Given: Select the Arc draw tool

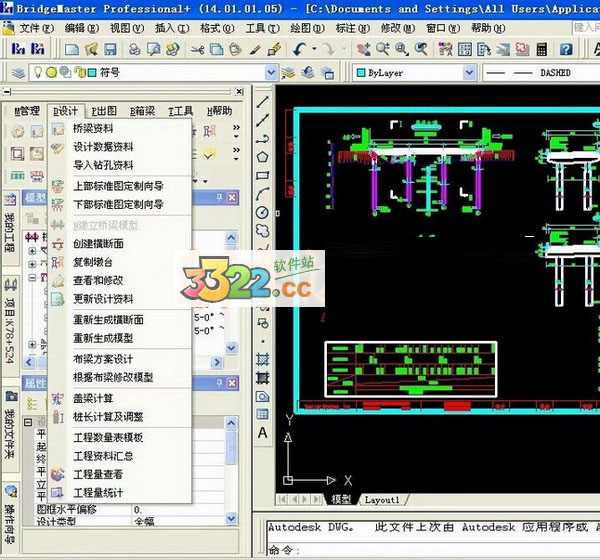Looking at the screenshot, I should 262,194.
